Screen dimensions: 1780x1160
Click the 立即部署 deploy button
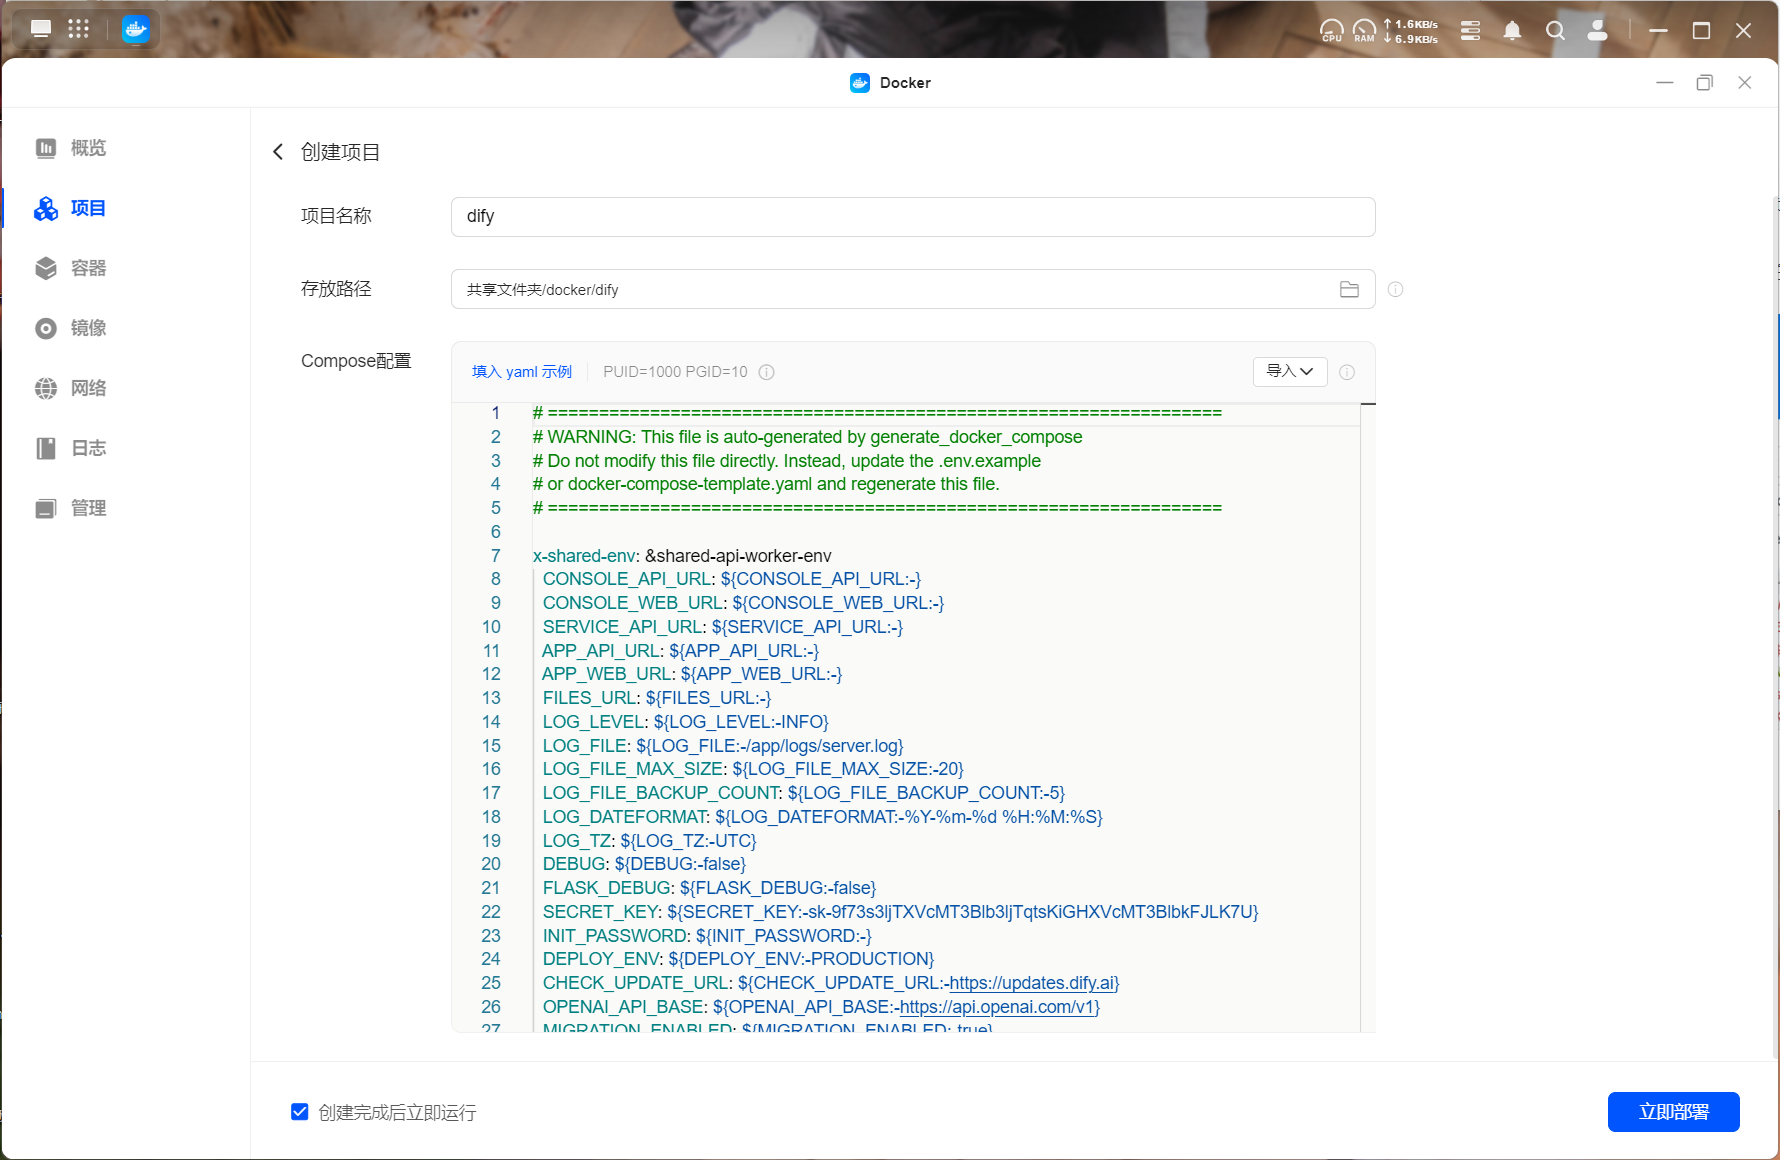(1674, 1112)
